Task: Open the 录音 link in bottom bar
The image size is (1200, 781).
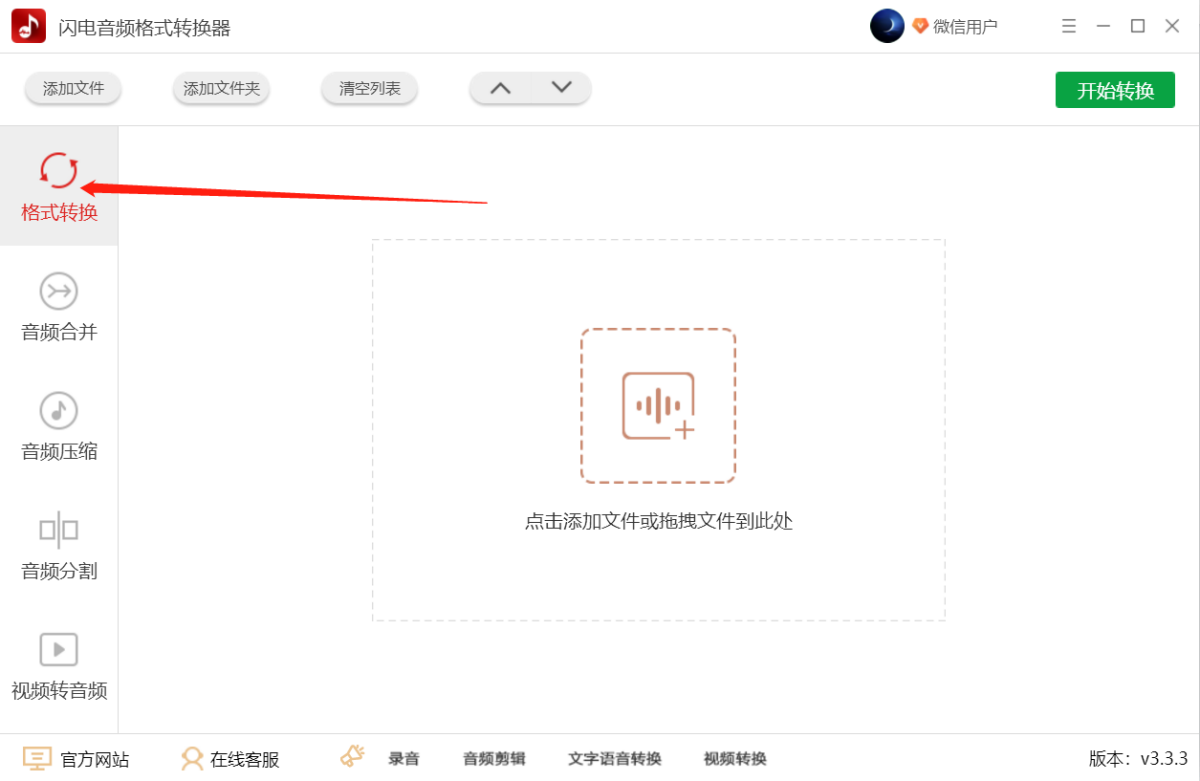Action: pyautogui.click(x=404, y=759)
